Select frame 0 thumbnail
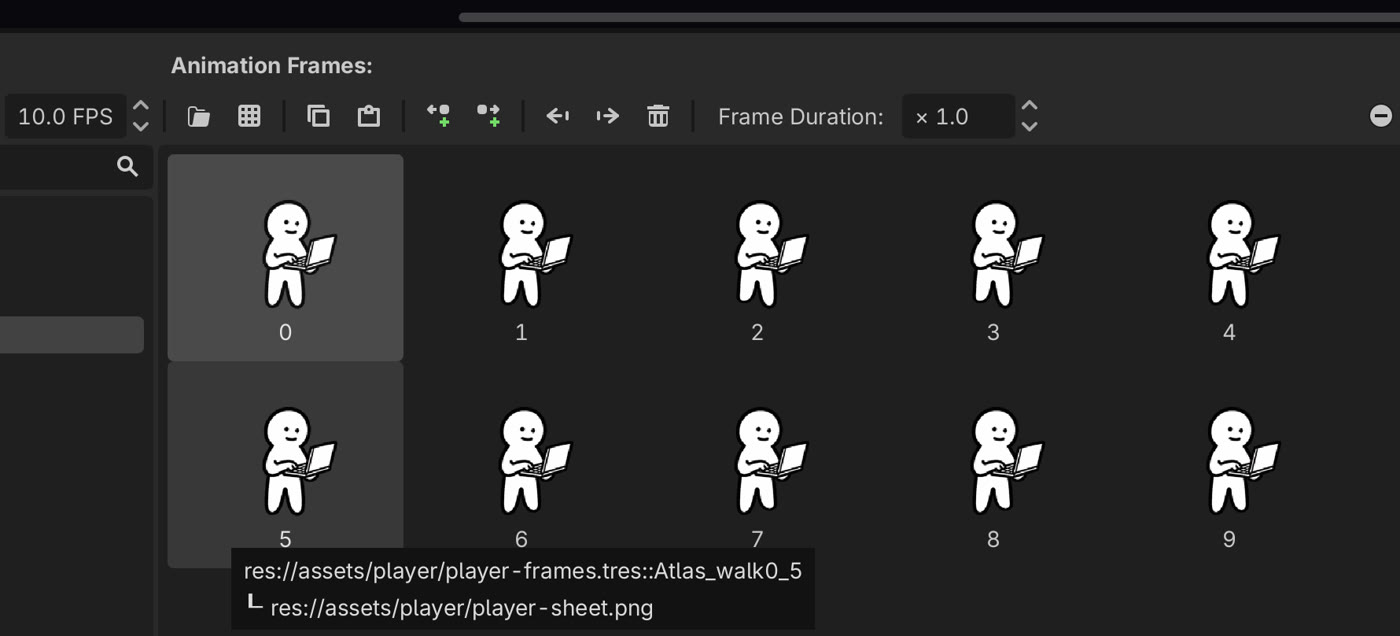Screen dimensions: 1400x636 tap(285, 258)
